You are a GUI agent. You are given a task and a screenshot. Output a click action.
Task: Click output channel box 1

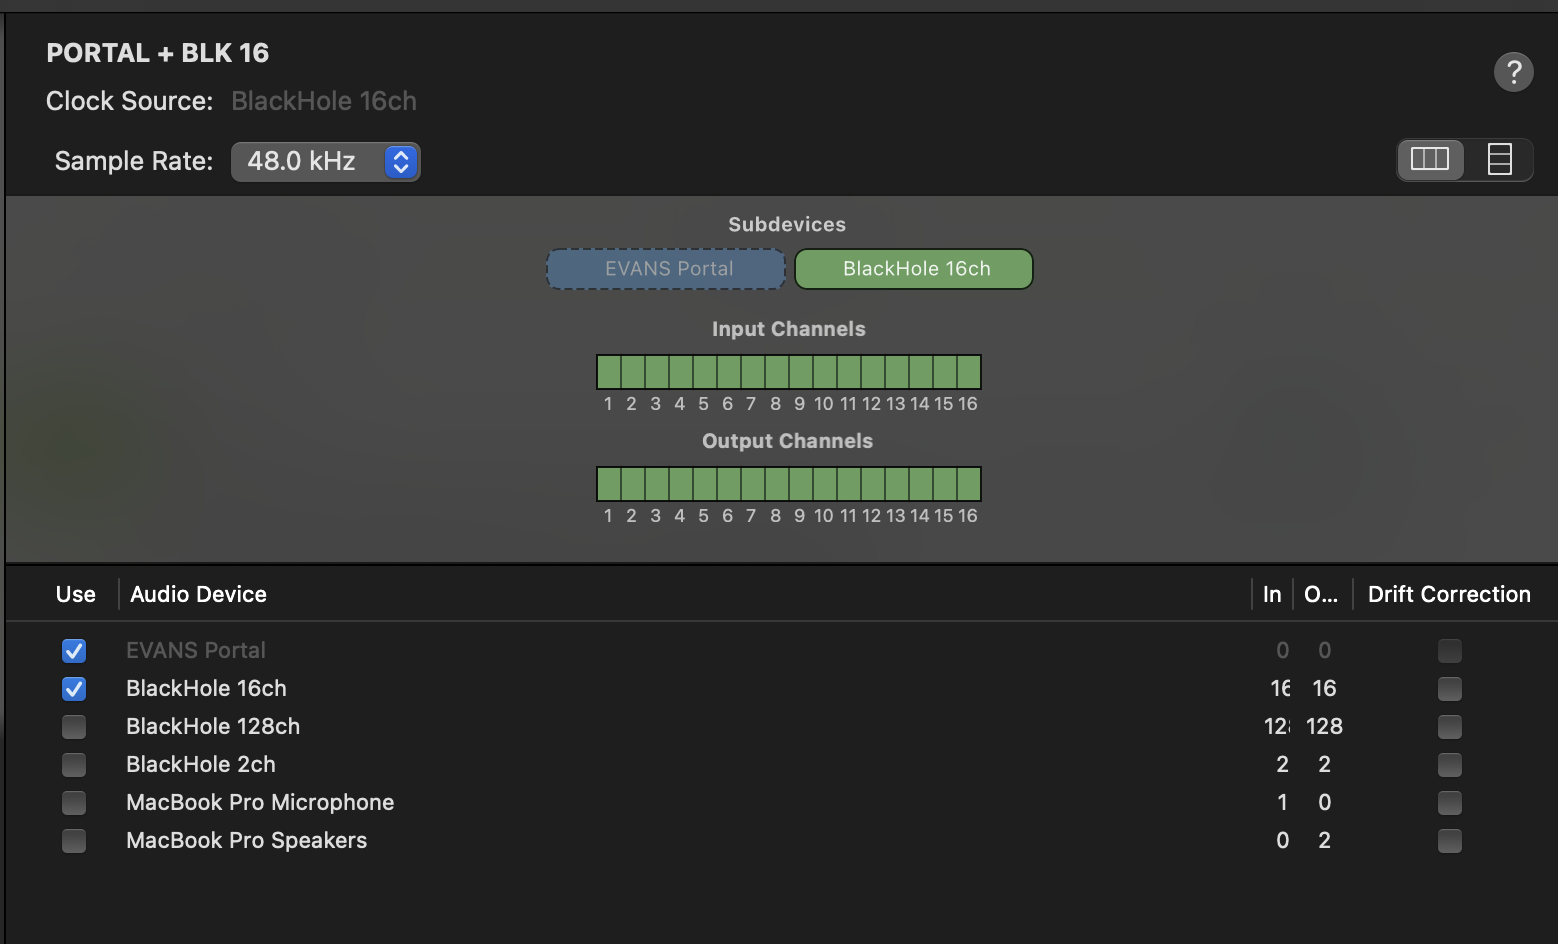(608, 484)
